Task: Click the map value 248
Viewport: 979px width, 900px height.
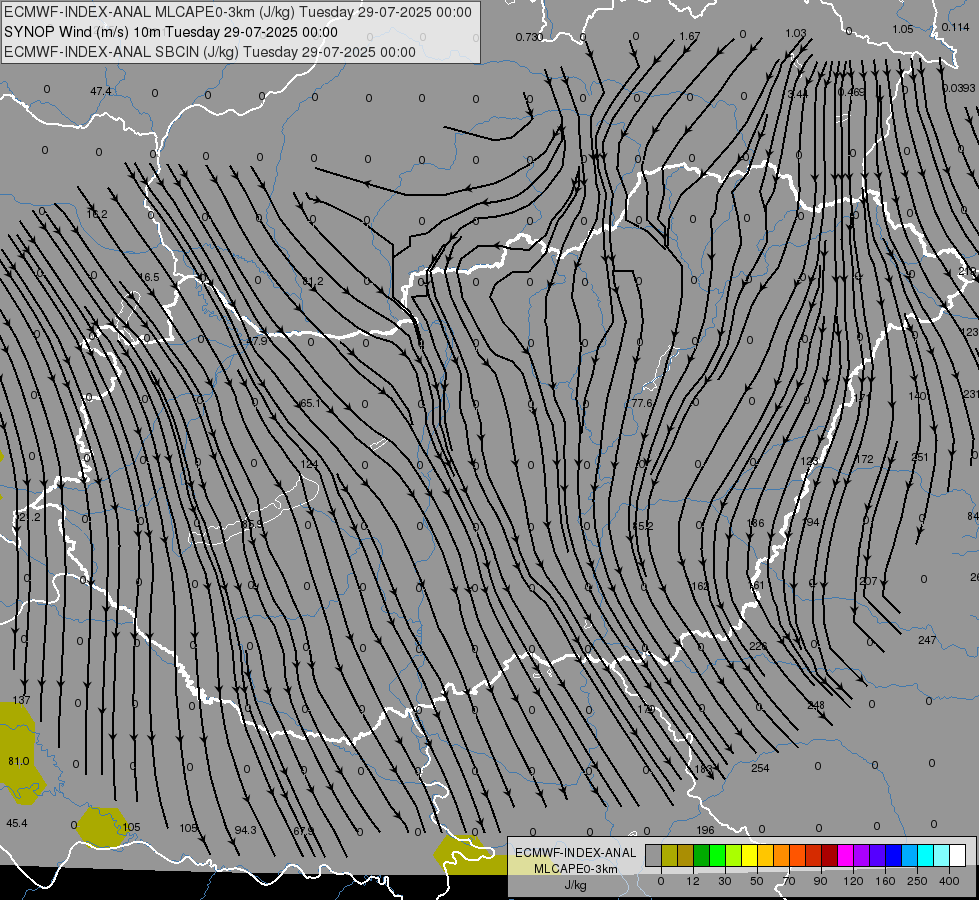Action: coord(815,705)
